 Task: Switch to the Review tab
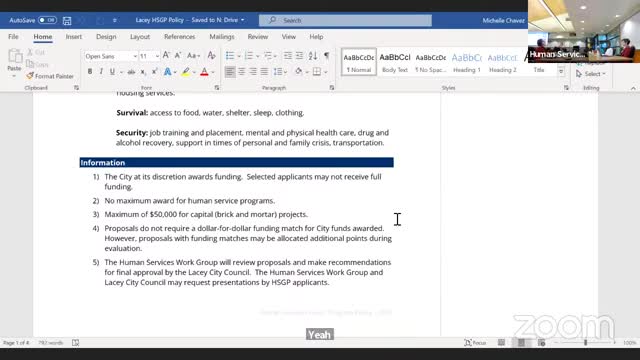[258, 37]
